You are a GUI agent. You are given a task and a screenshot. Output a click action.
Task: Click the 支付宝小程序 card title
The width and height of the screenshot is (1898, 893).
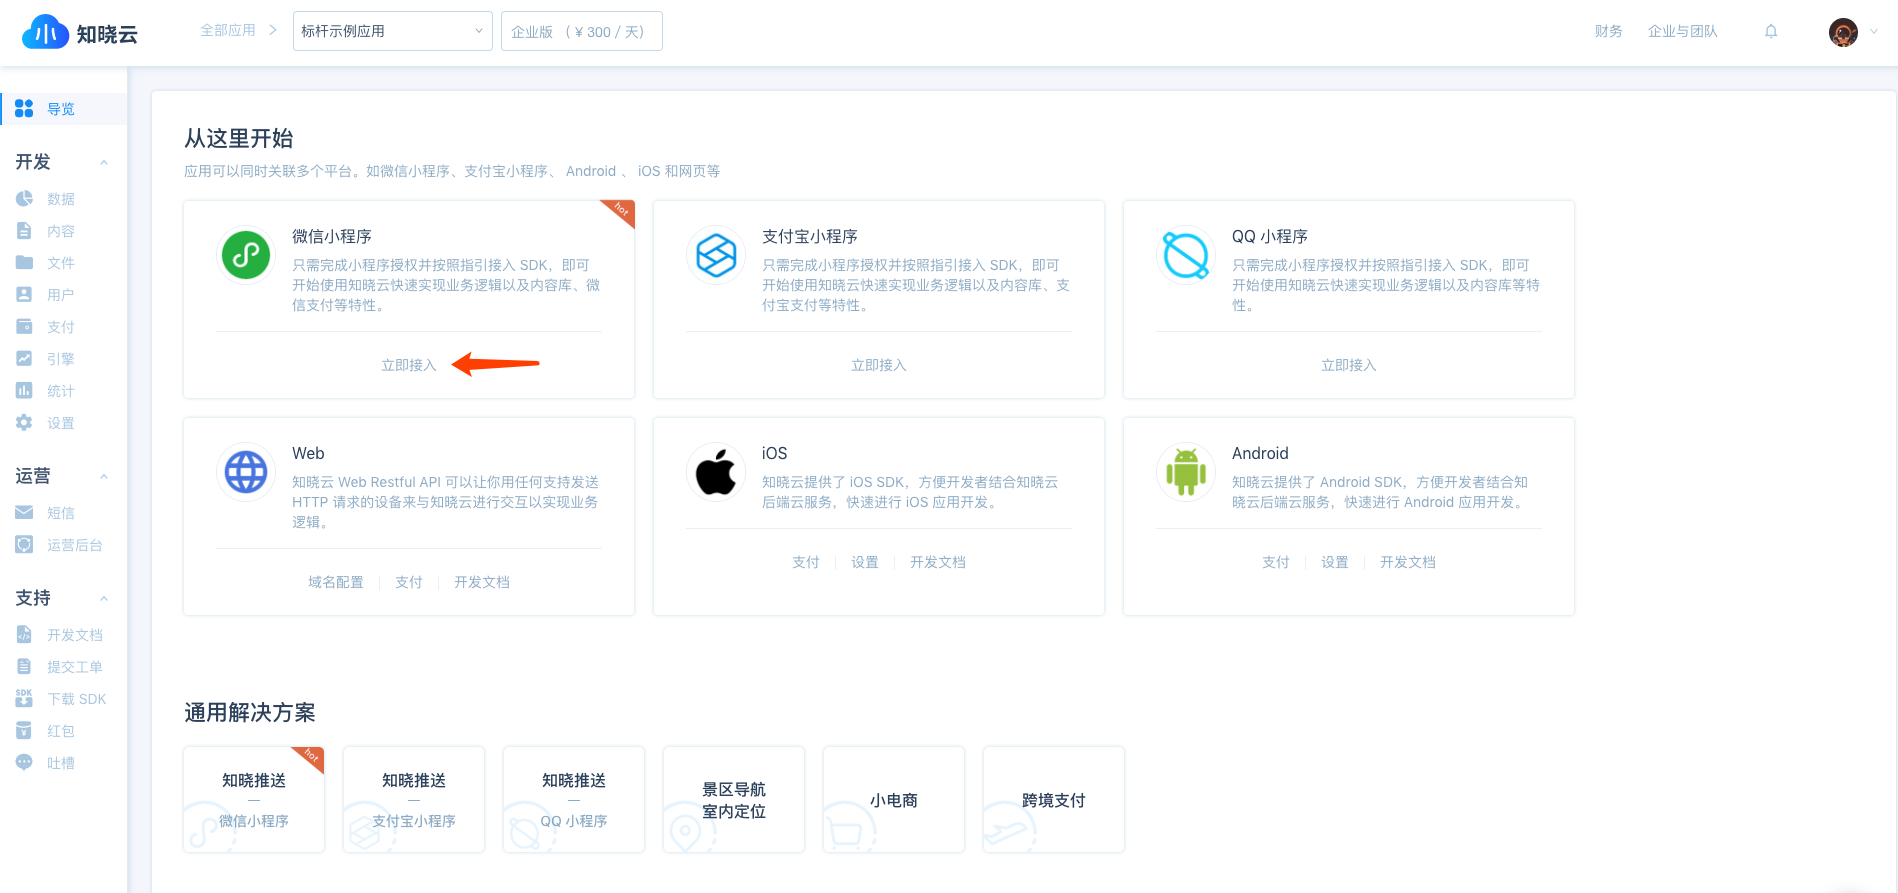click(810, 237)
